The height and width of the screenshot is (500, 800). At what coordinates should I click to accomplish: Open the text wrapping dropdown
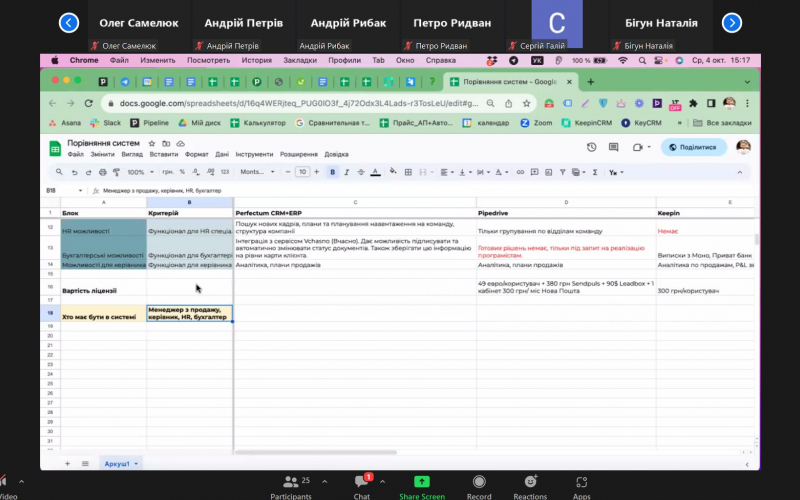(x=483, y=172)
